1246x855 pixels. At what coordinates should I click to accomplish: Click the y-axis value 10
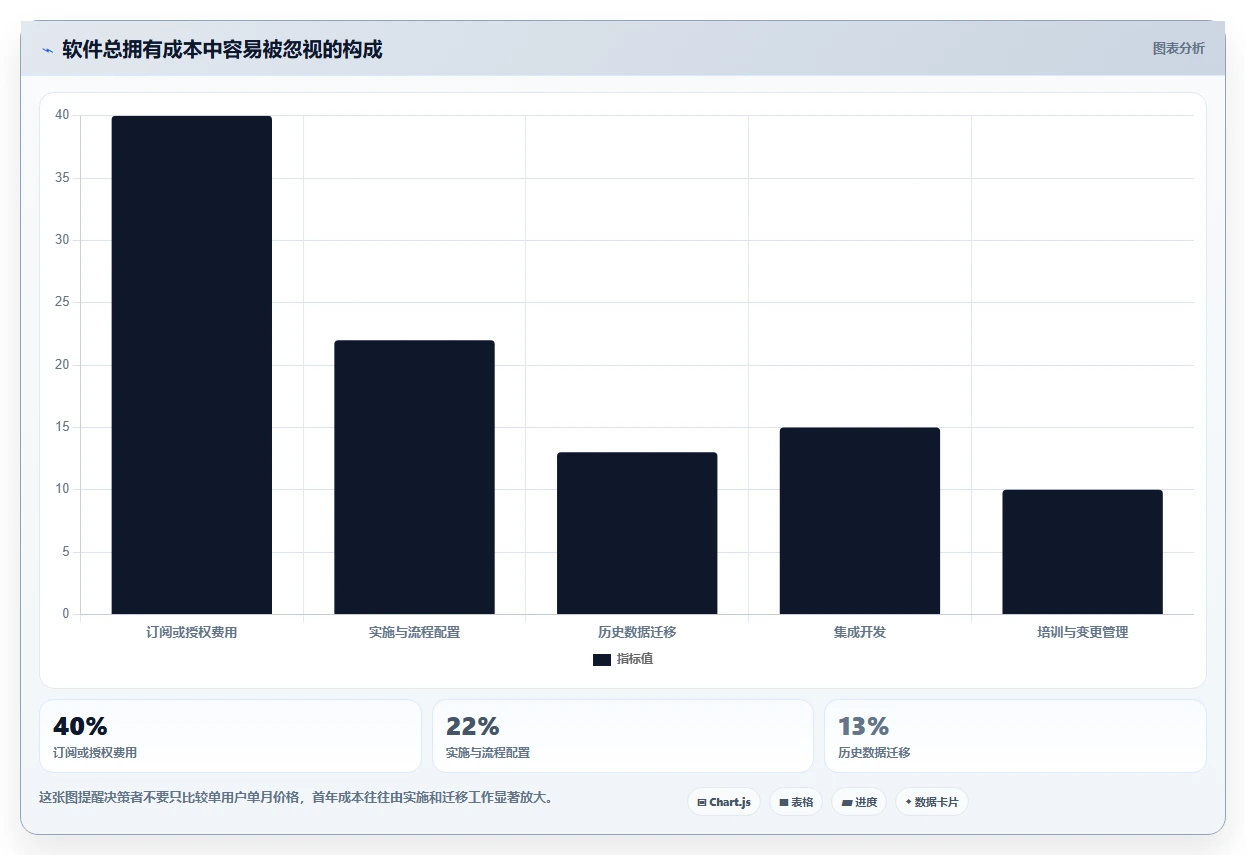pos(62,489)
